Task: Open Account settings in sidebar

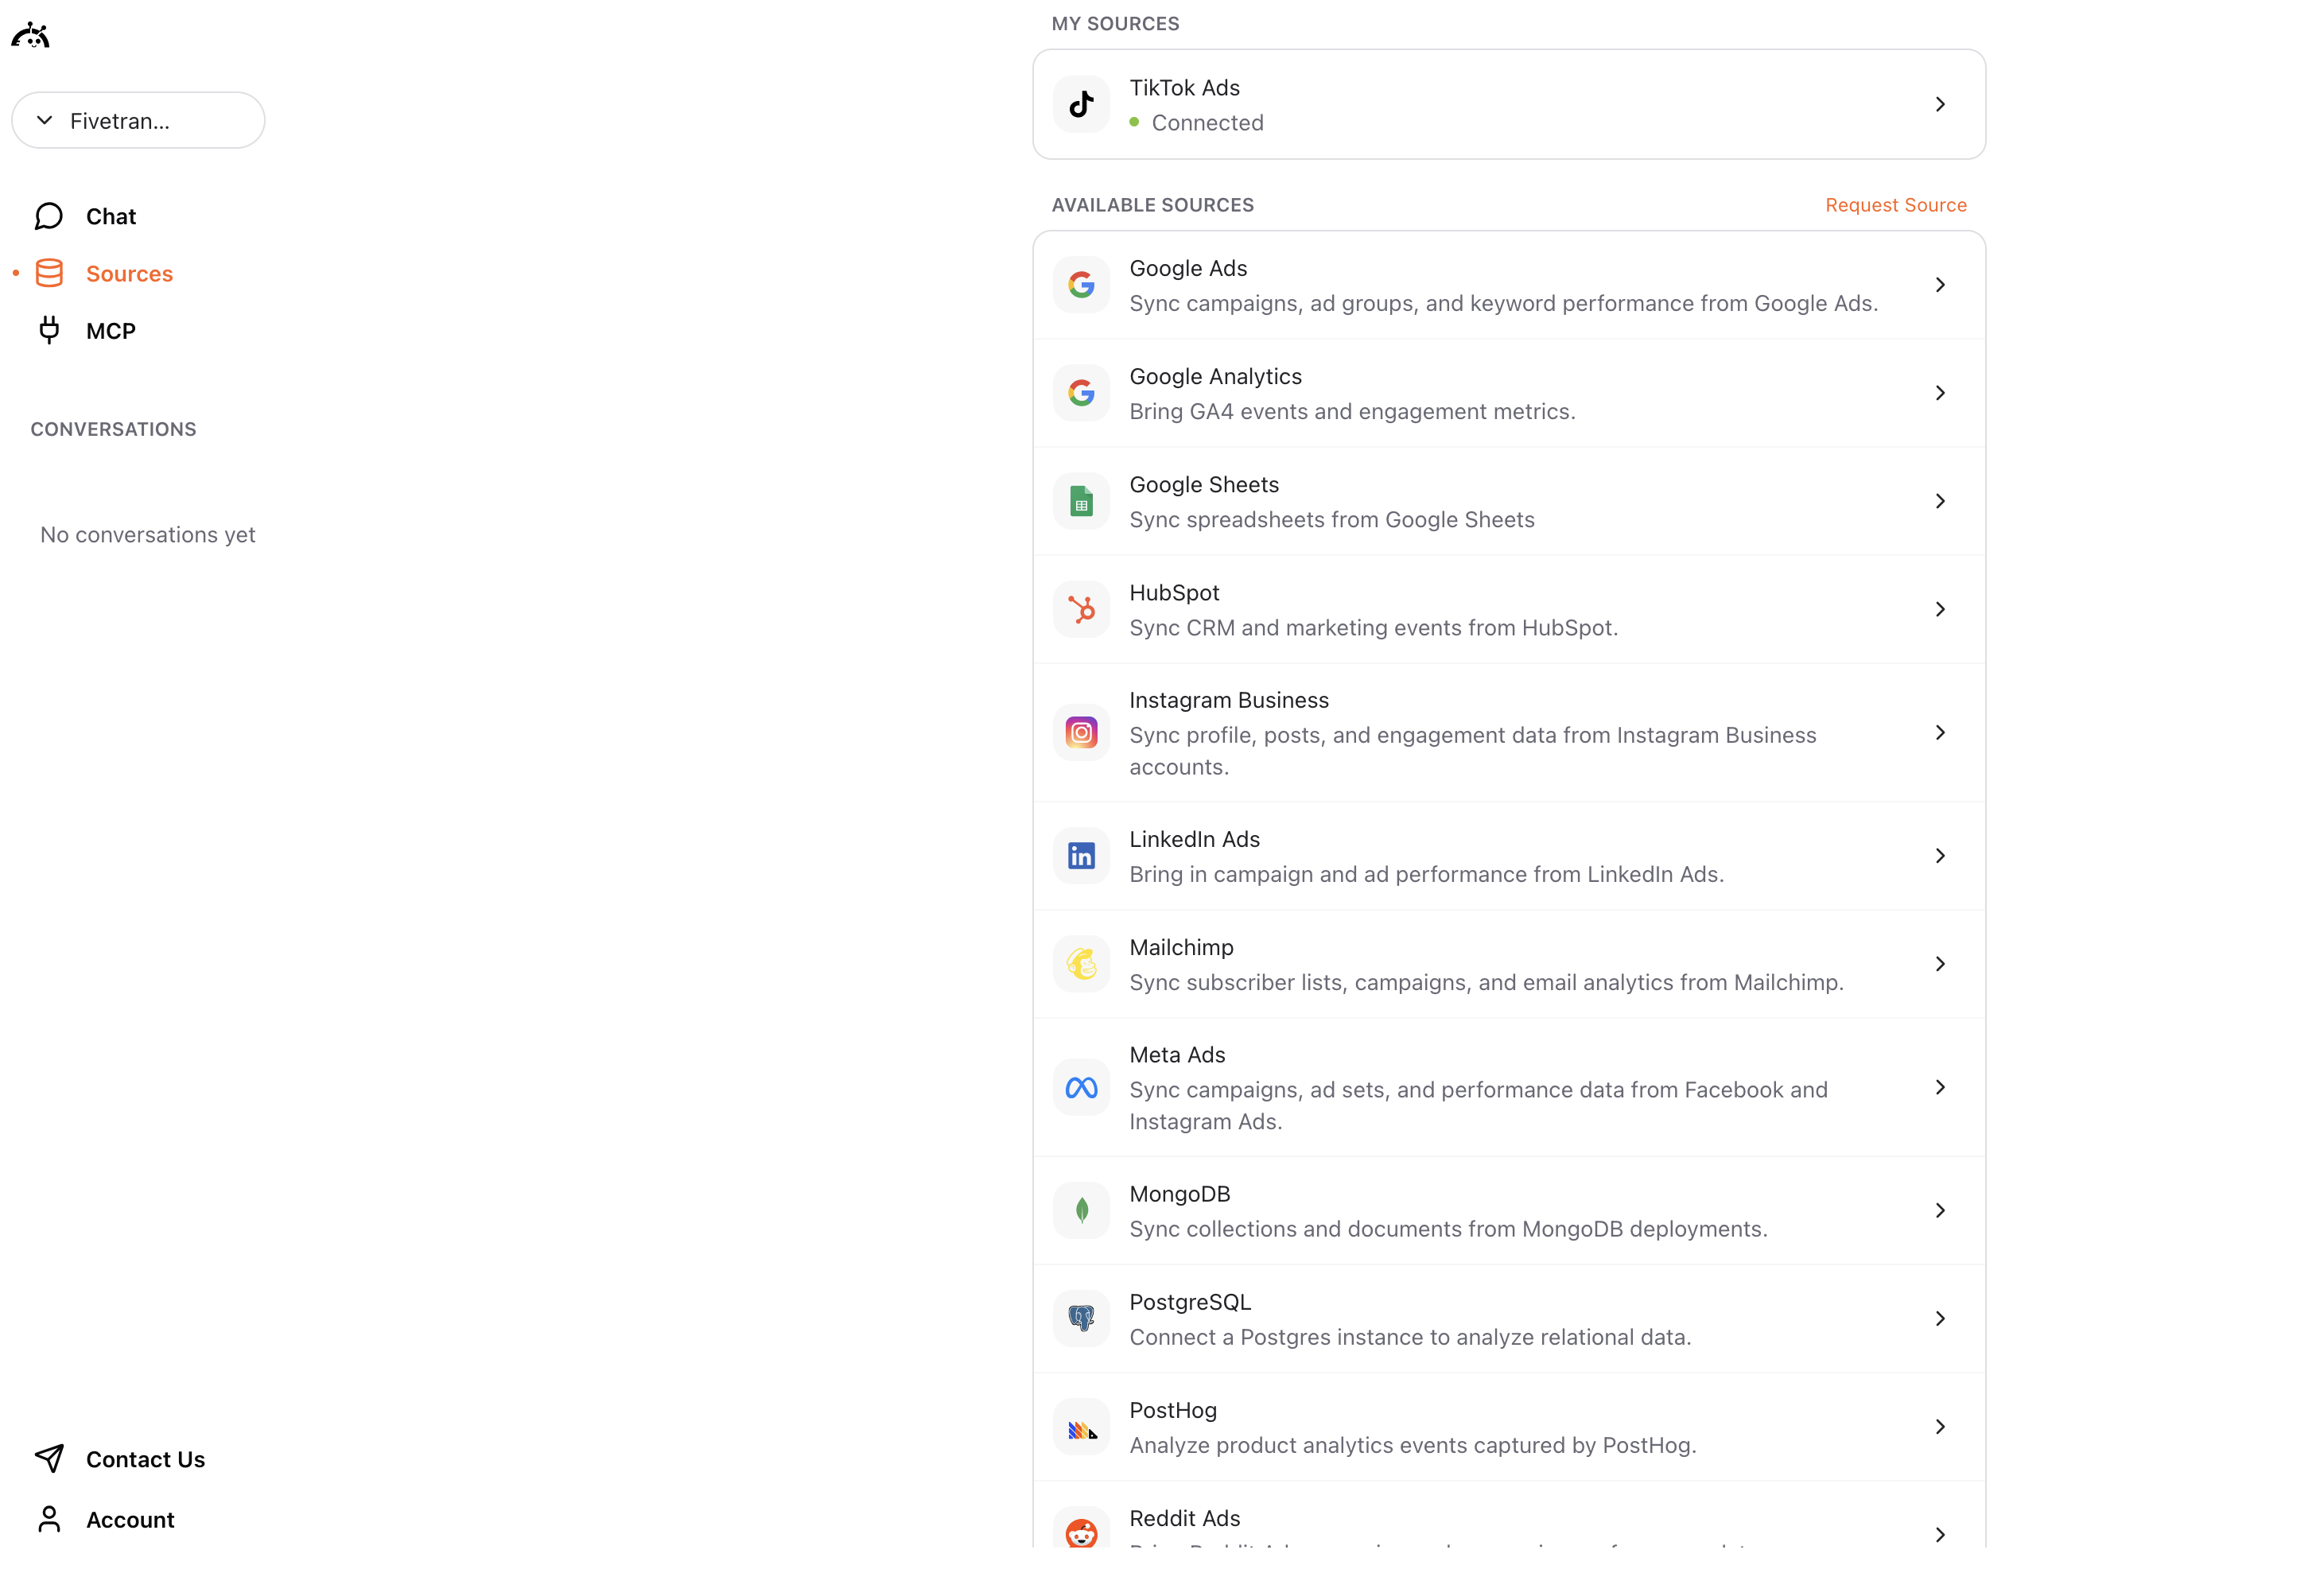Action: [x=129, y=1519]
